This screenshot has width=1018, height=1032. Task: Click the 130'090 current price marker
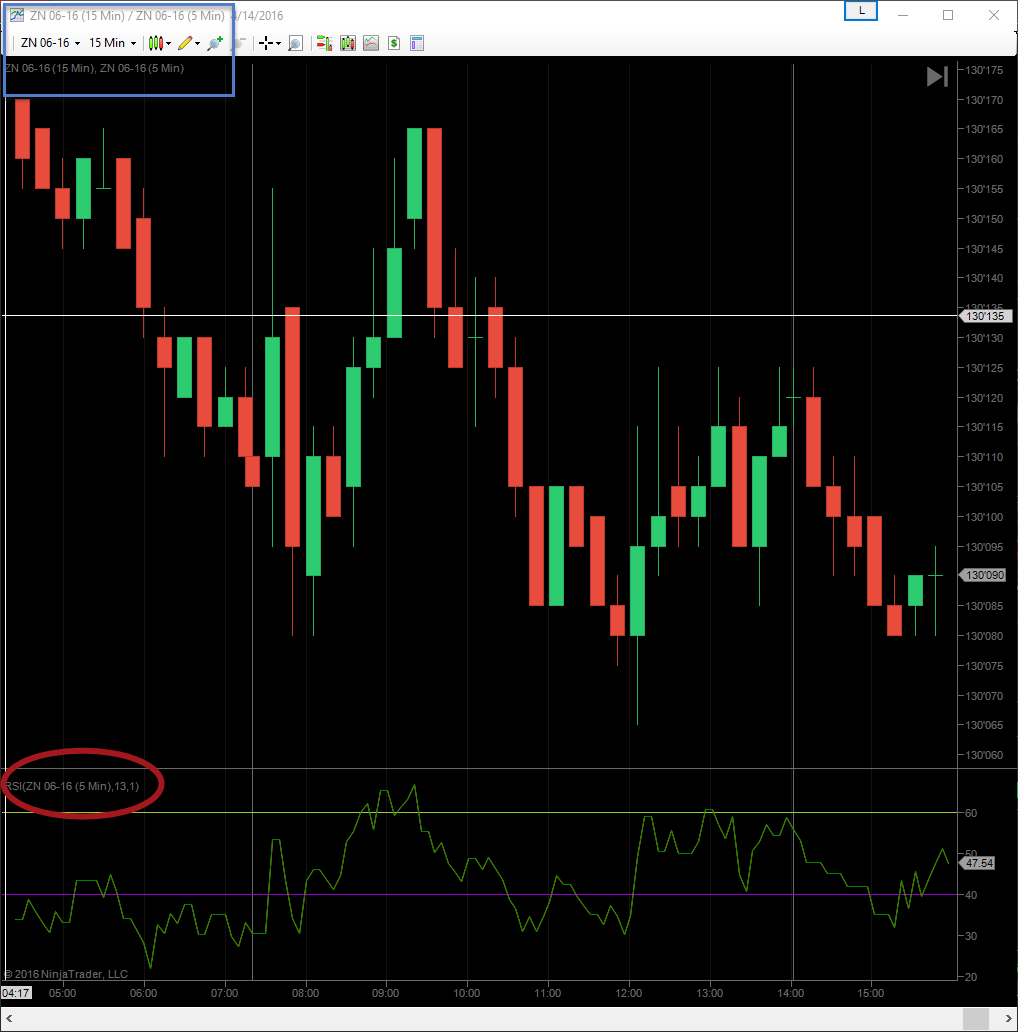click(983, 575)
